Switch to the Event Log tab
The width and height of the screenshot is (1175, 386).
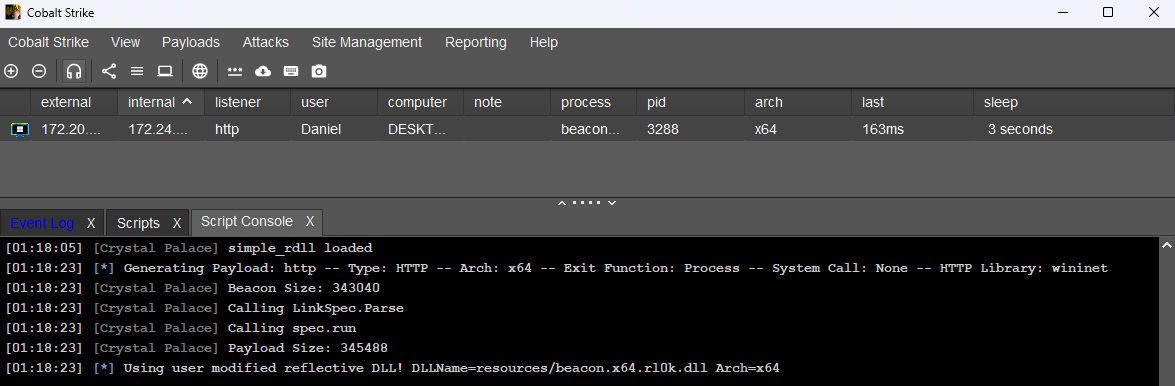click(42, 223)
